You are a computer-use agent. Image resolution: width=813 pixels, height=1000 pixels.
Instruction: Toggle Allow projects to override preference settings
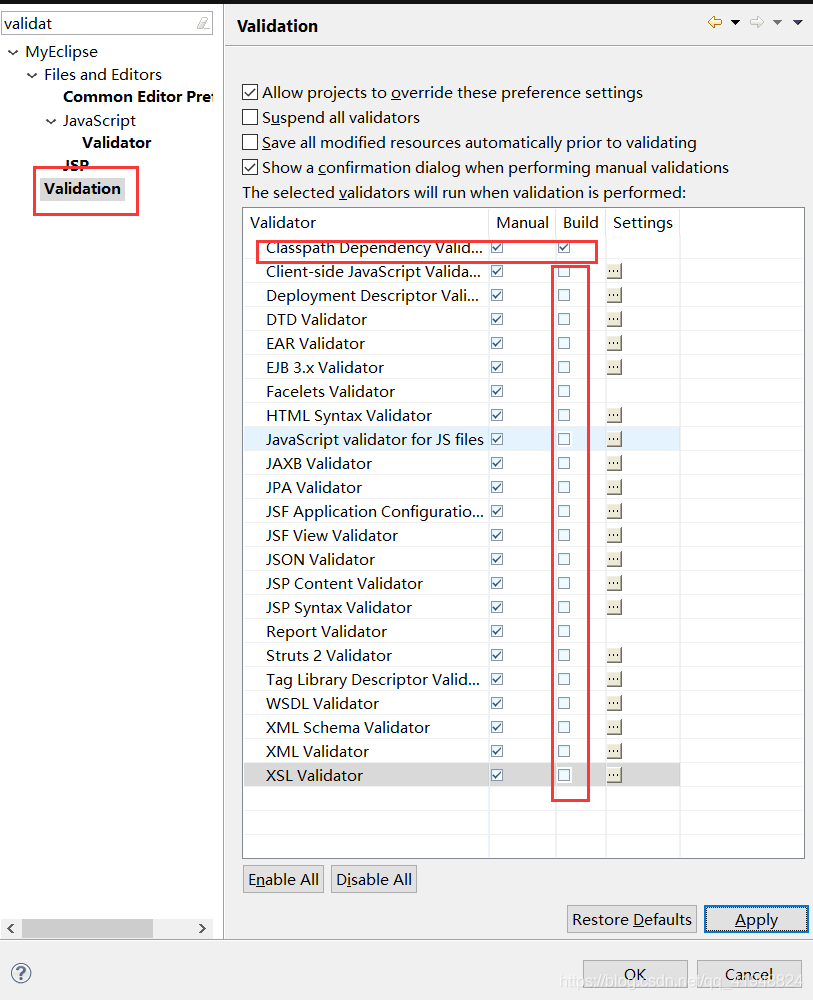(x=250, y=92)
